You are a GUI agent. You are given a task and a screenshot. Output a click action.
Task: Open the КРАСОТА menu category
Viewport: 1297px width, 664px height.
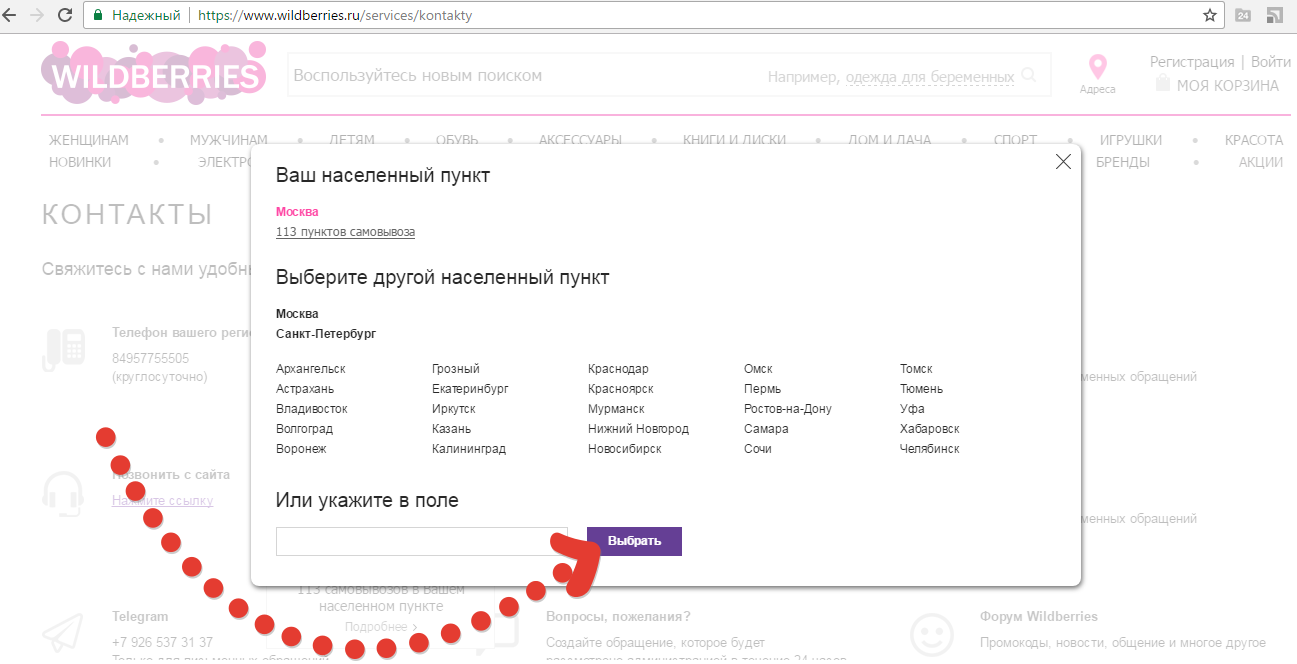1254,140
